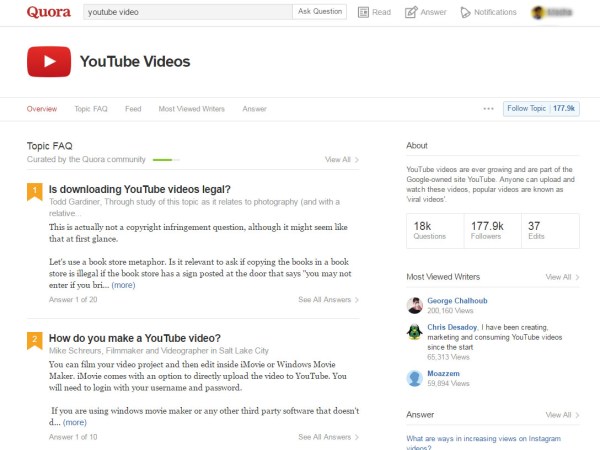
Task: Click the 37 Edits stat
Action: (550, 231)
